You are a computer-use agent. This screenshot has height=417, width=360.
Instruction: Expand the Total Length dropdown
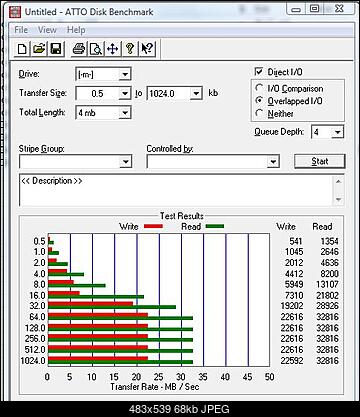[x=125, y=113]
